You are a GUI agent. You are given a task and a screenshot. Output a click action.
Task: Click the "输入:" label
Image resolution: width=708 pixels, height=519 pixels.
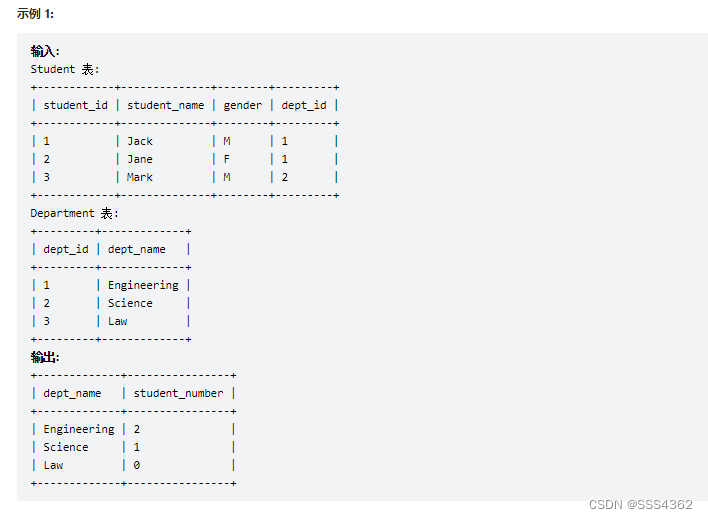[x=45, y=51]
